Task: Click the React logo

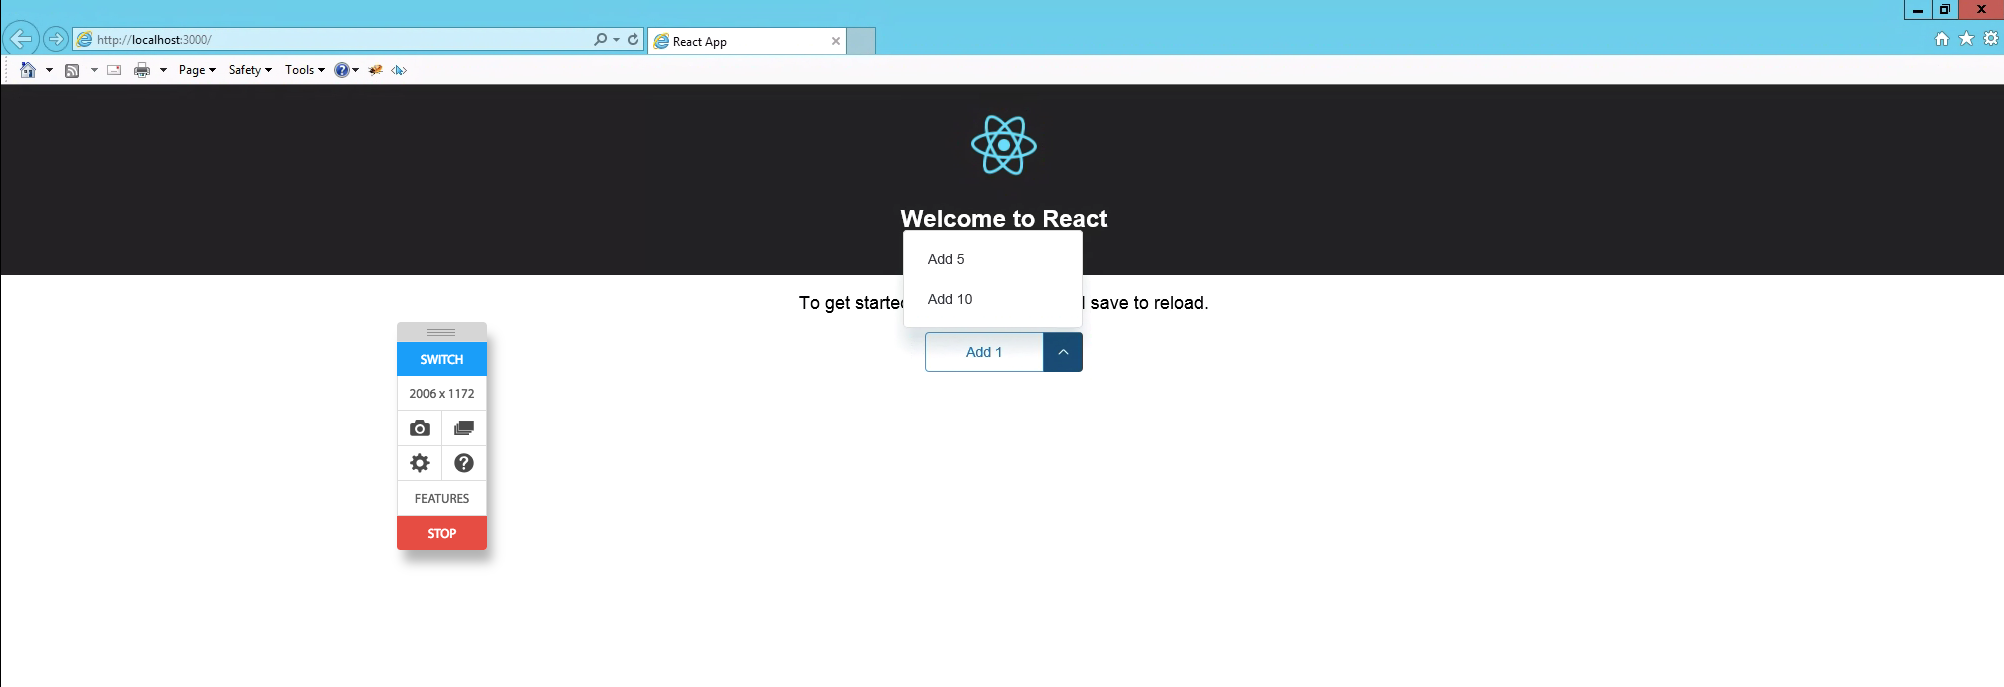Action: tap(1004, 145)
